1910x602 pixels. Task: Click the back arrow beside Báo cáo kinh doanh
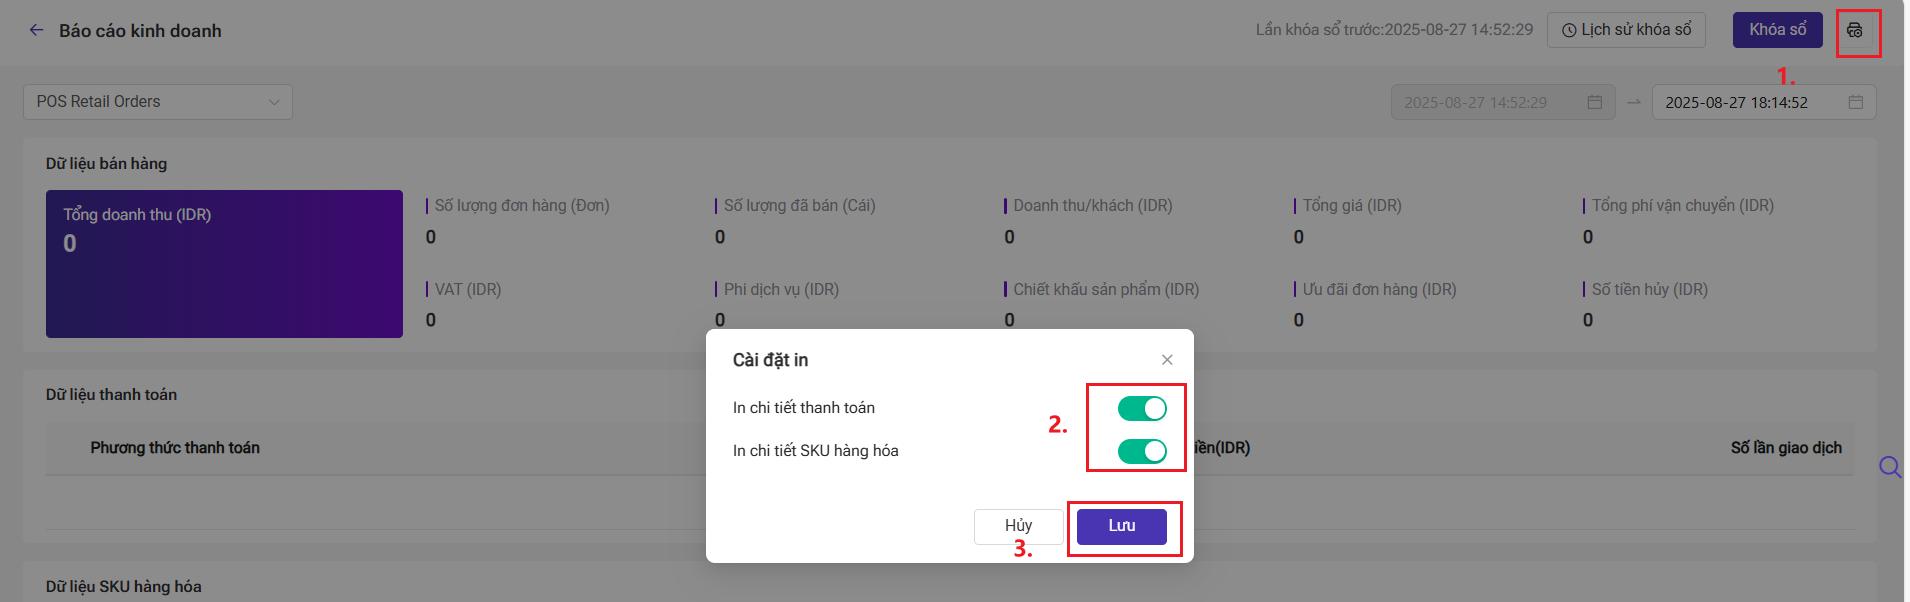(x=37, y=30)
